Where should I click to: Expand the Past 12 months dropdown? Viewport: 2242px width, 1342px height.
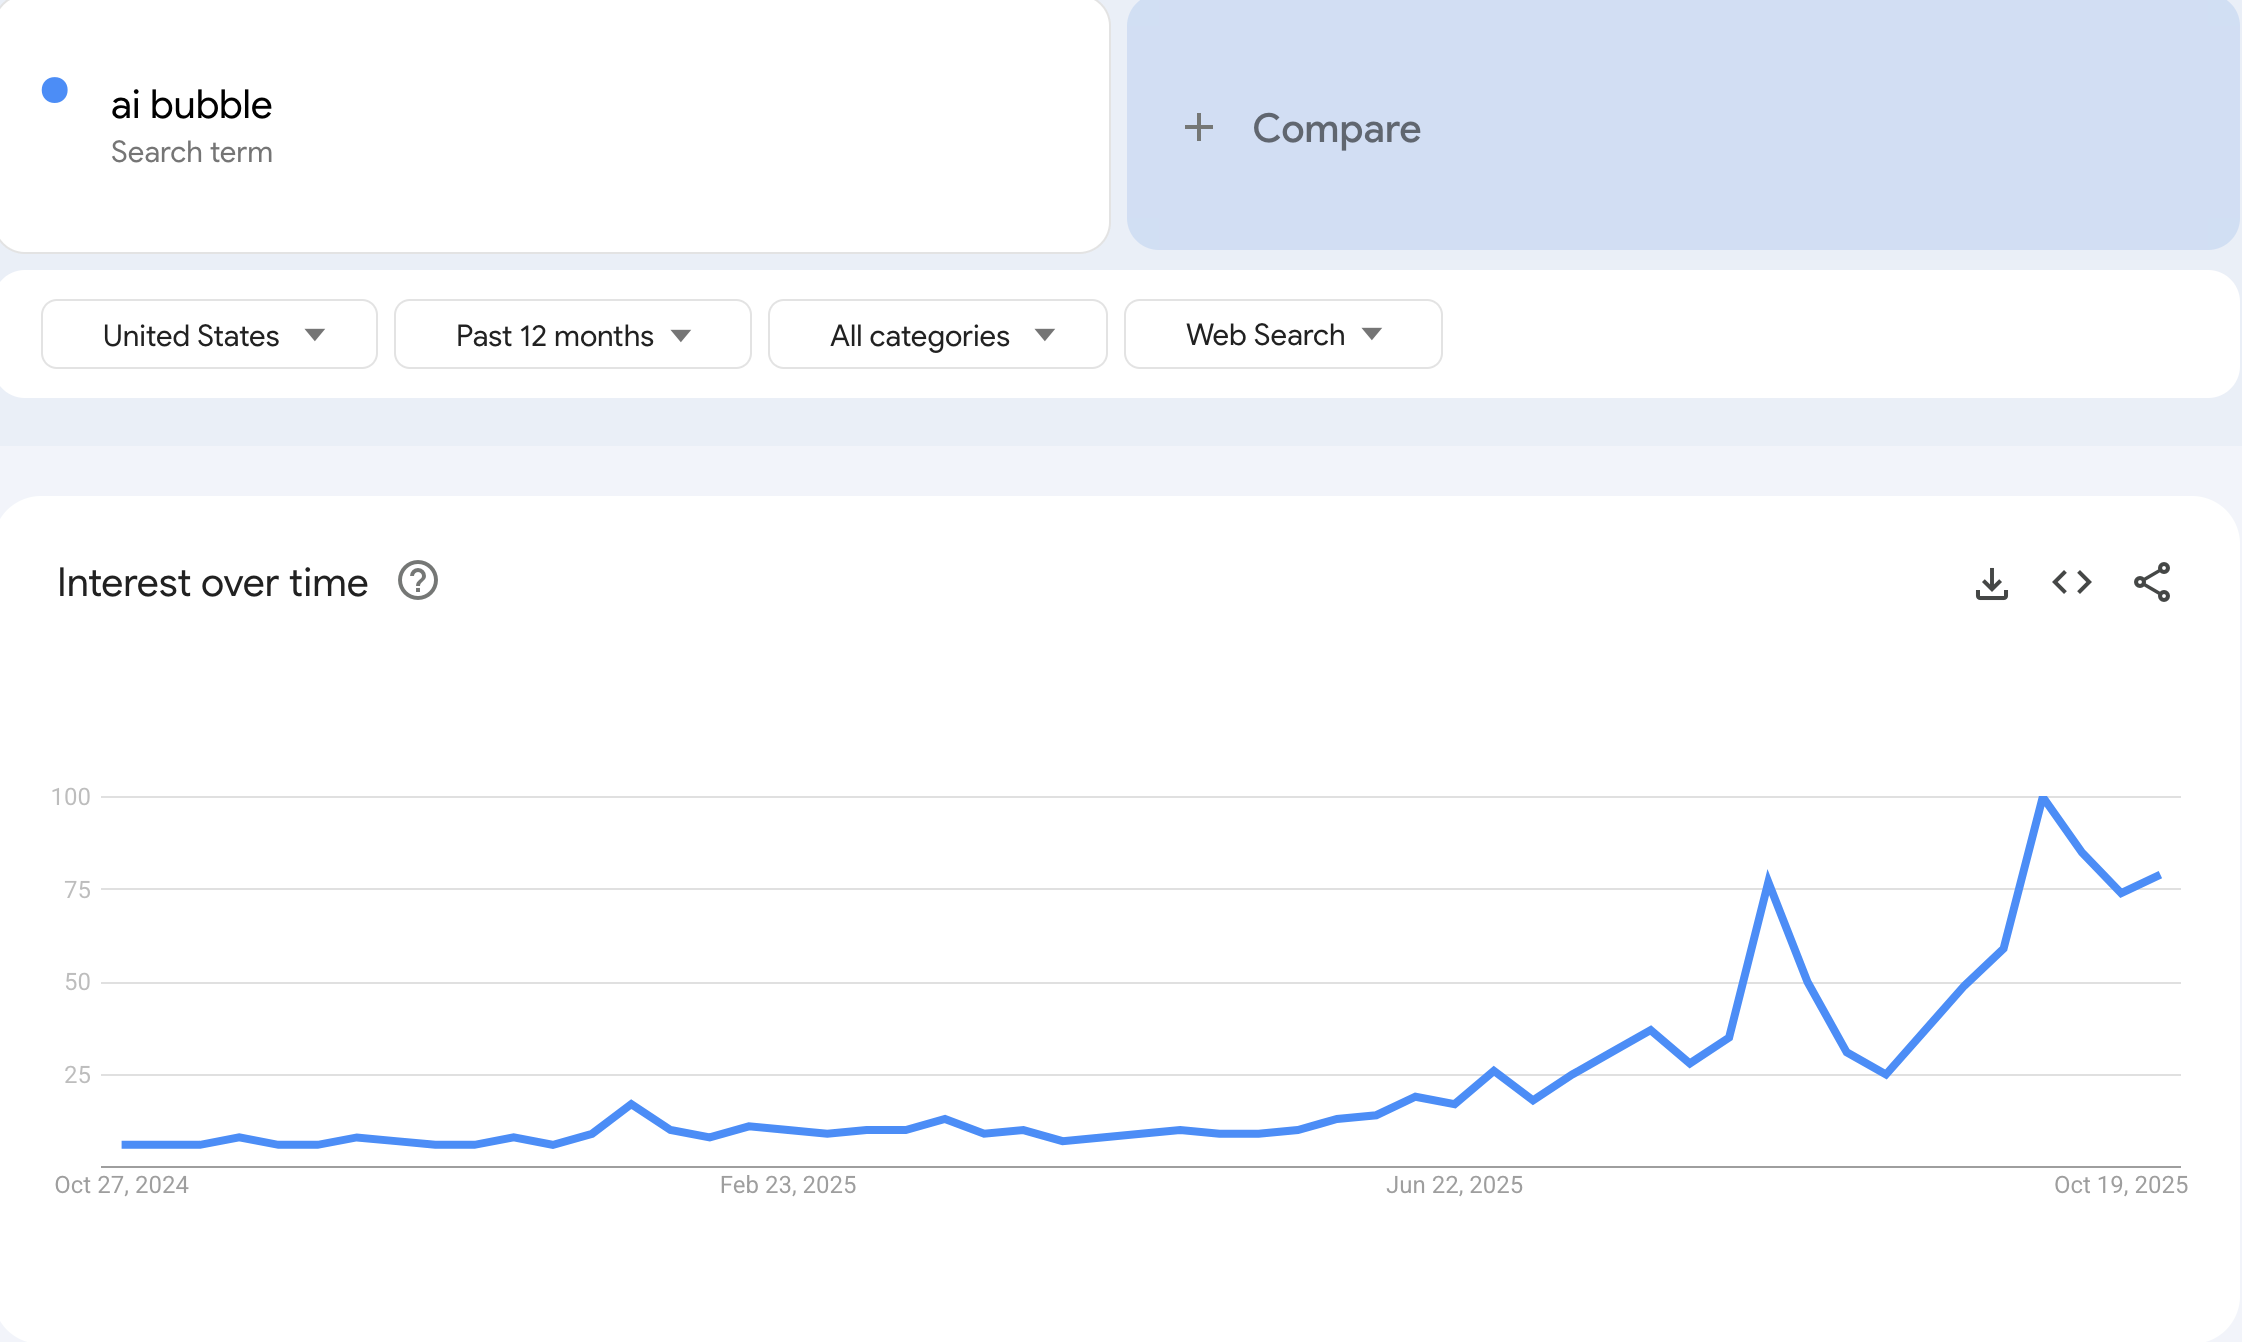tap(572, 335)
